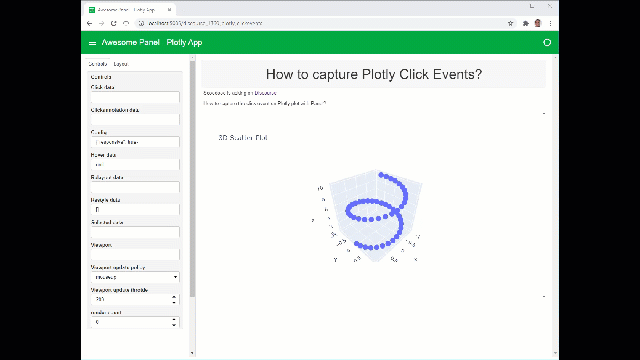
Task: Decrease the render count value
Action: [174, 325]
